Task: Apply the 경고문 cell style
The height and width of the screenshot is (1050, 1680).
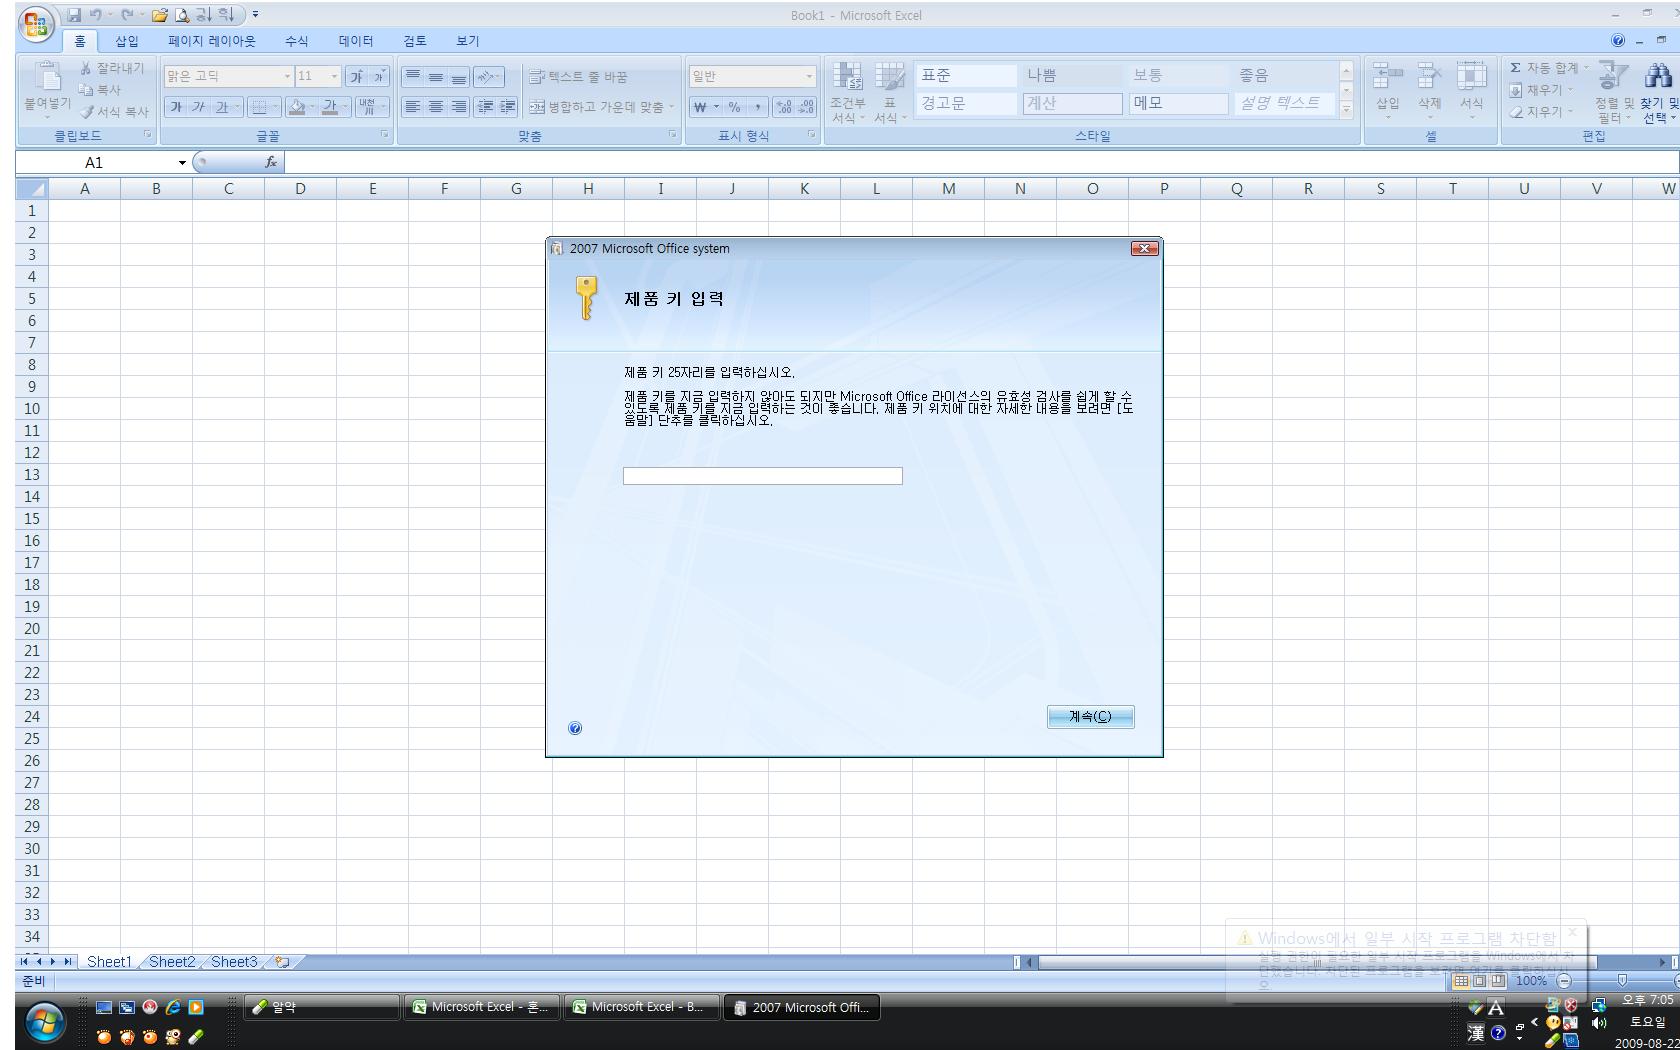Action: (x=966, y=104)
